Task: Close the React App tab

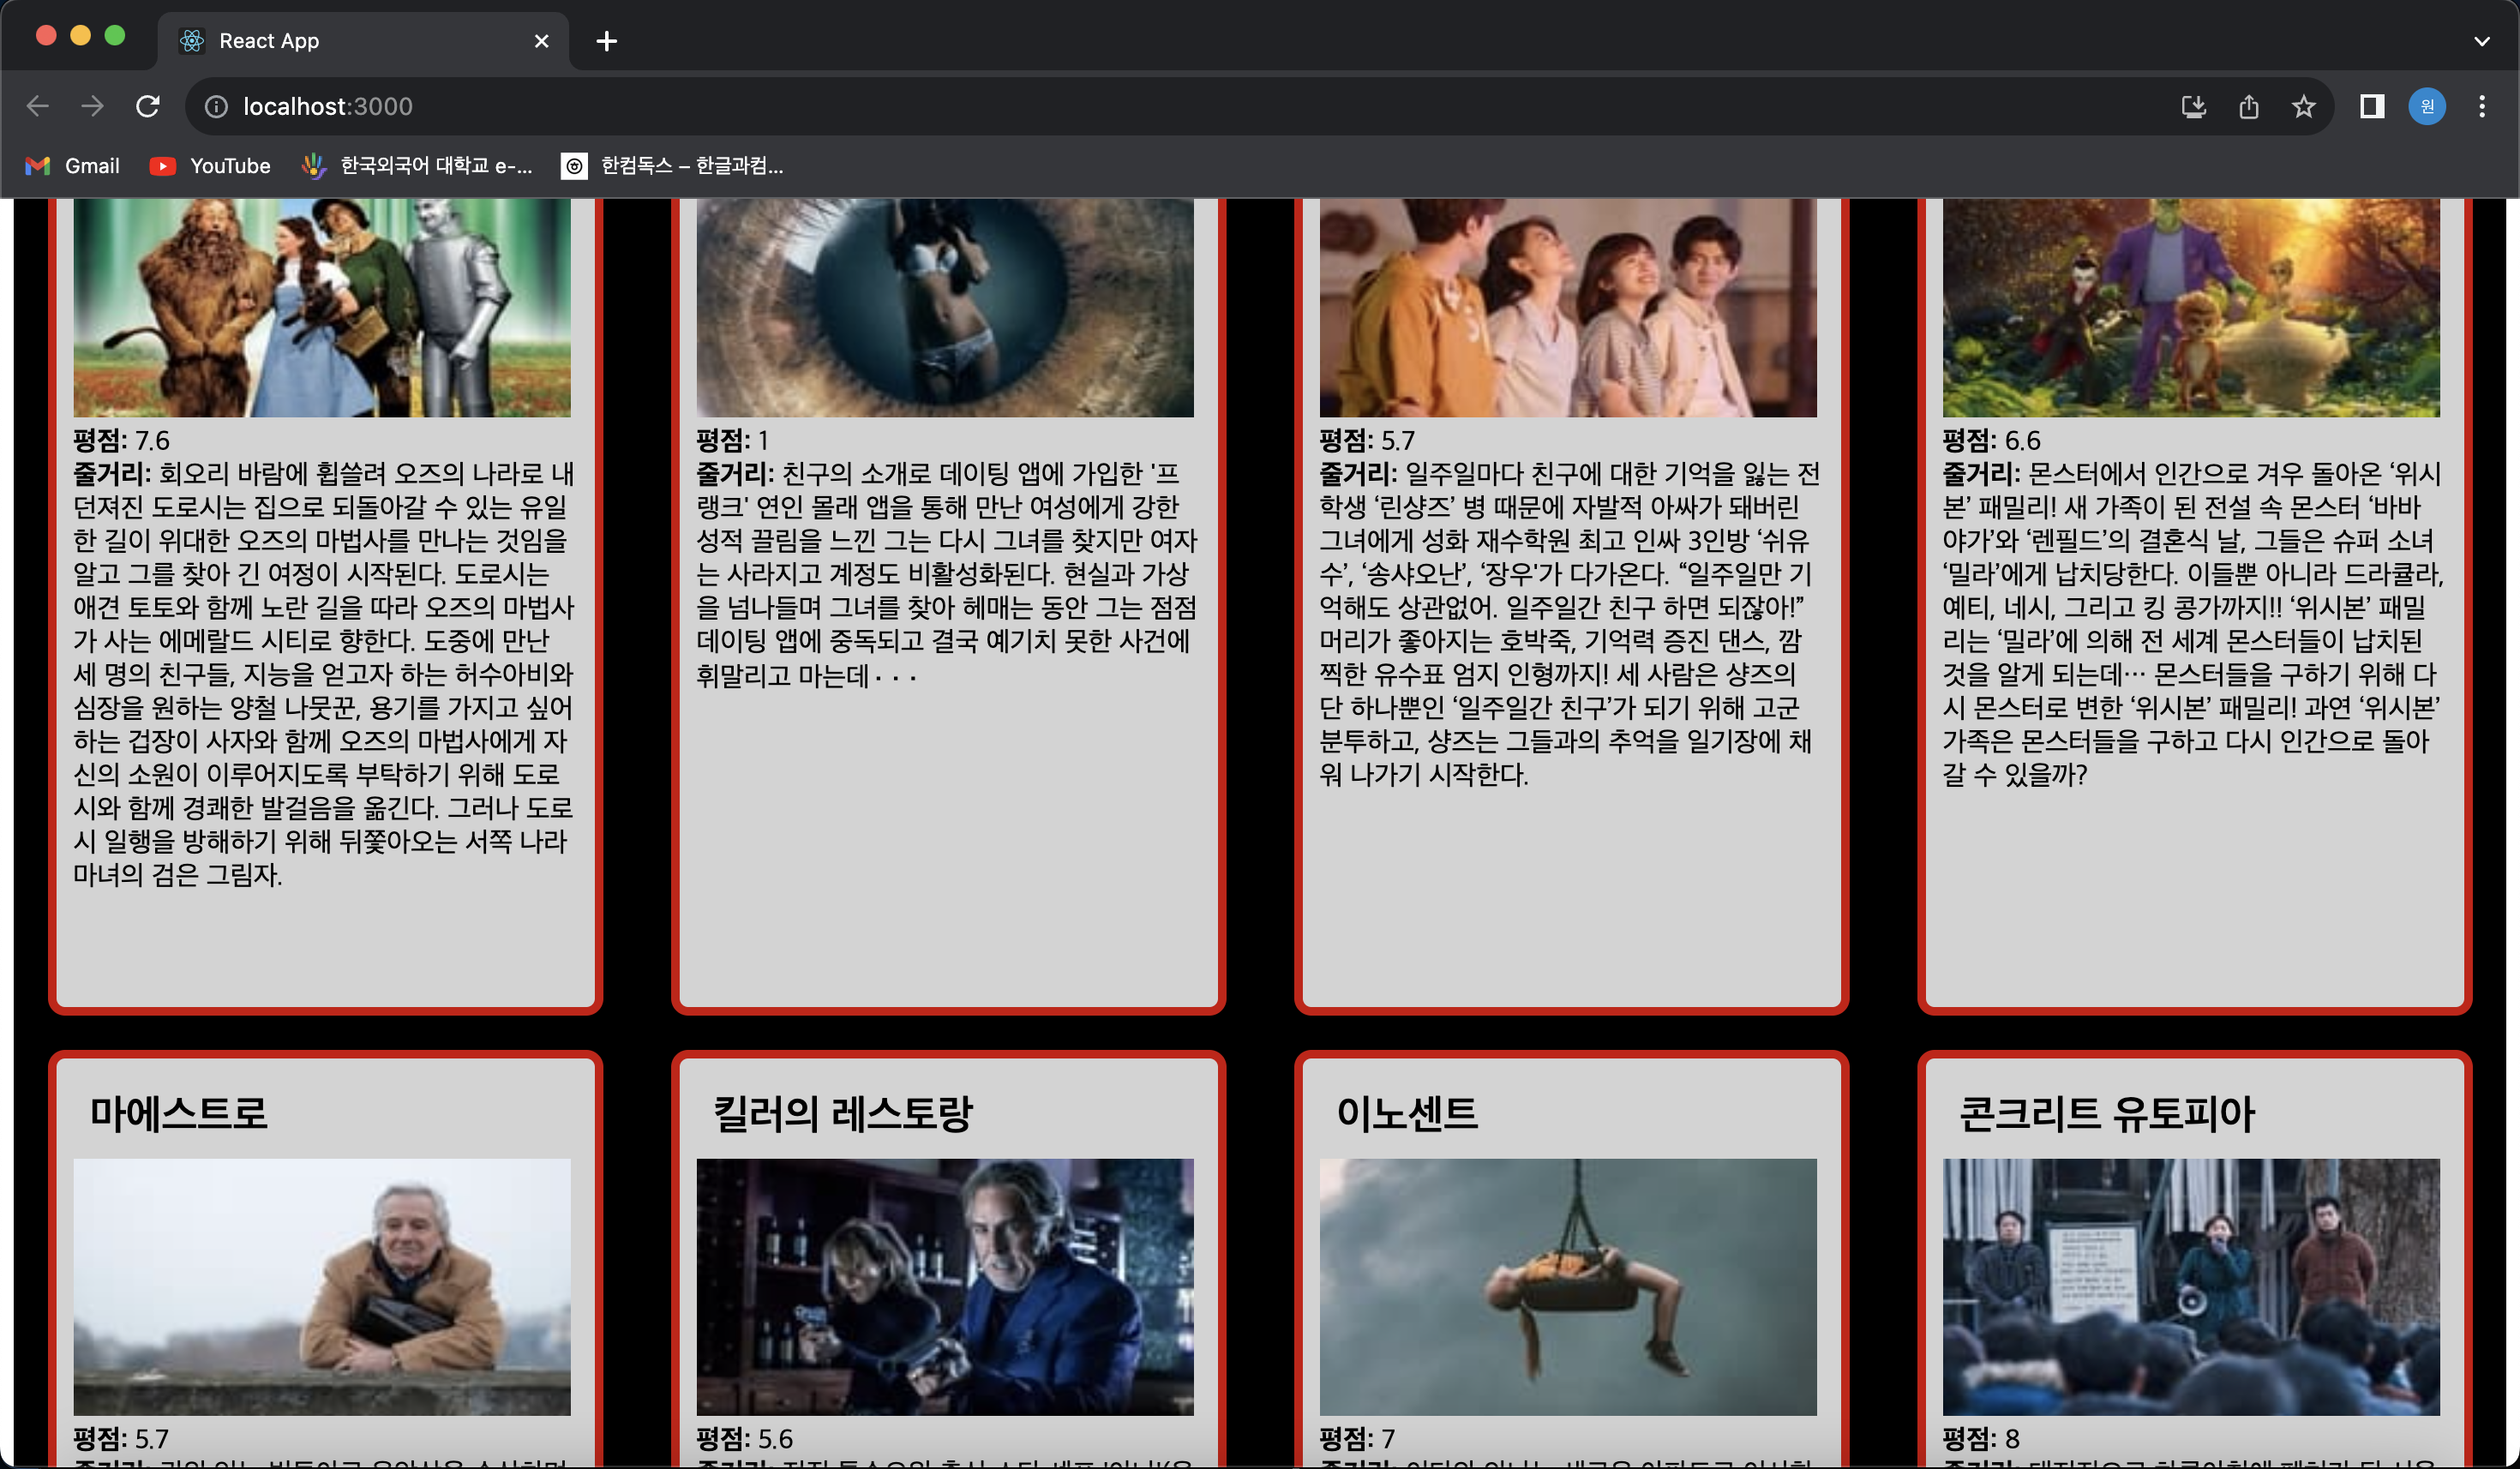Action: tap(542, 41)
